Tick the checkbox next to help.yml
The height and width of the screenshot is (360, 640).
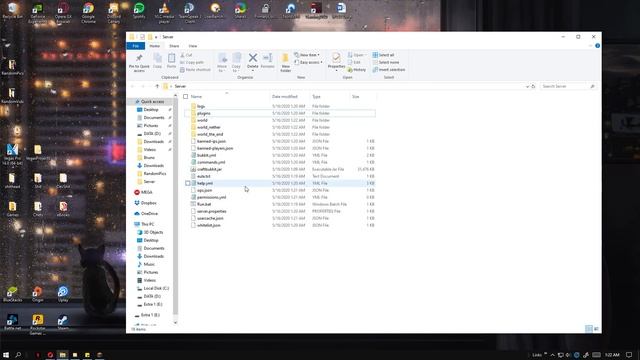[188, 184]
